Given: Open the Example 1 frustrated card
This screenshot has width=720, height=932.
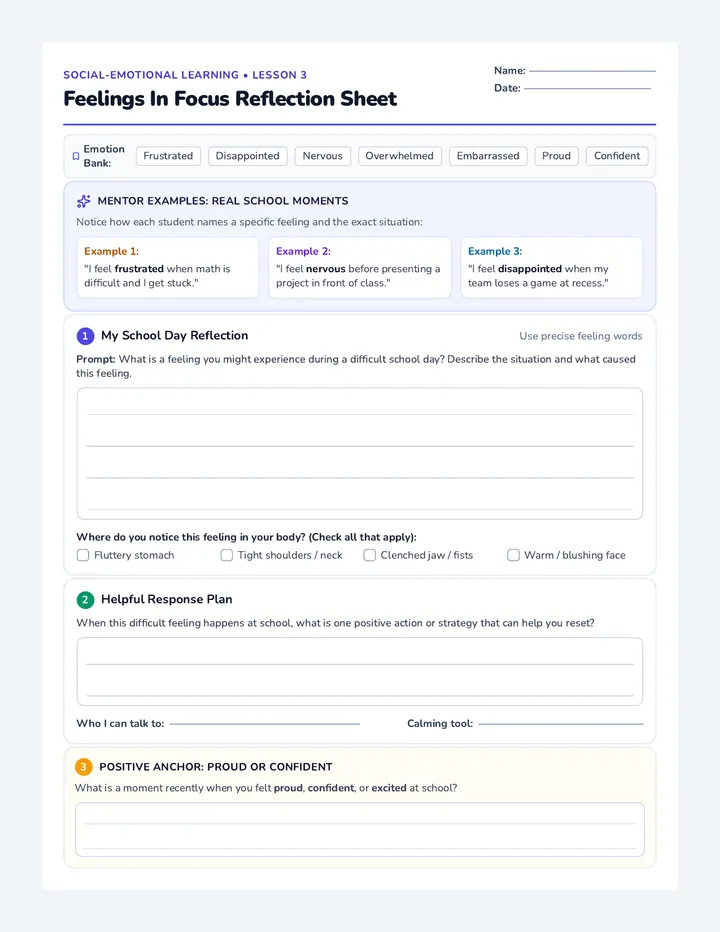Looking at the screenshot, I should [168, 267].
